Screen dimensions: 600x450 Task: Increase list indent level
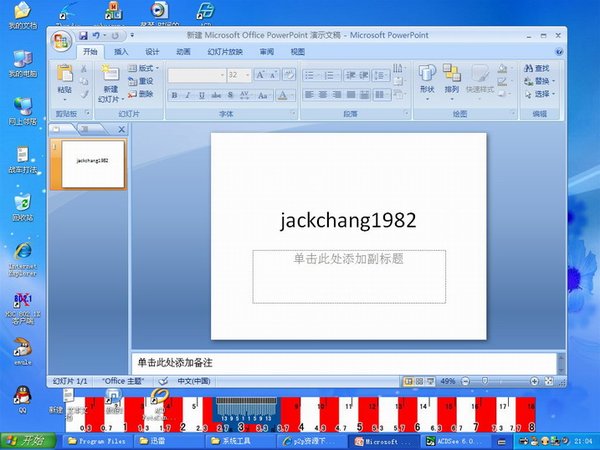click(364, 75)
